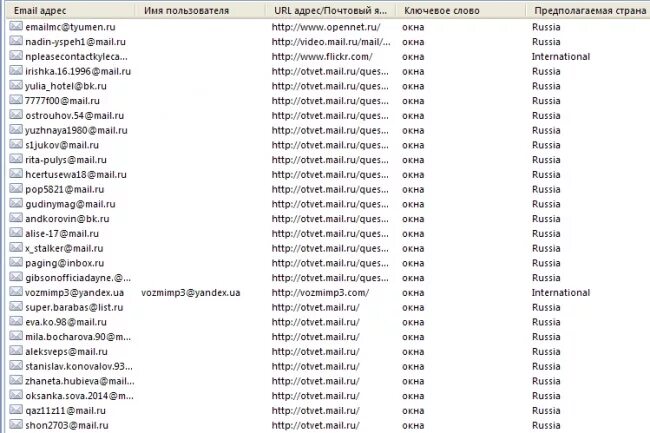Click envelope icon beside 7777f00@mail.ru
Screen dimensions: 650x433
coord(16,100)
